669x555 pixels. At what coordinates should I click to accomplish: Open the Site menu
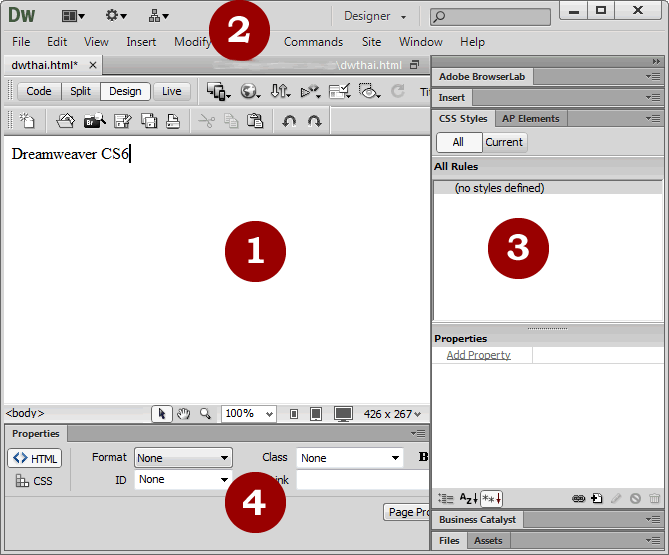372,42
